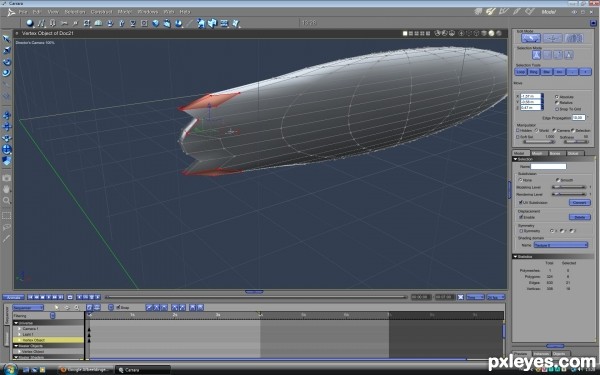Viewport: 600px width, 375px height.
Task: Select the marquee rectangle selection tool
Action: click(x=7, y=216)
